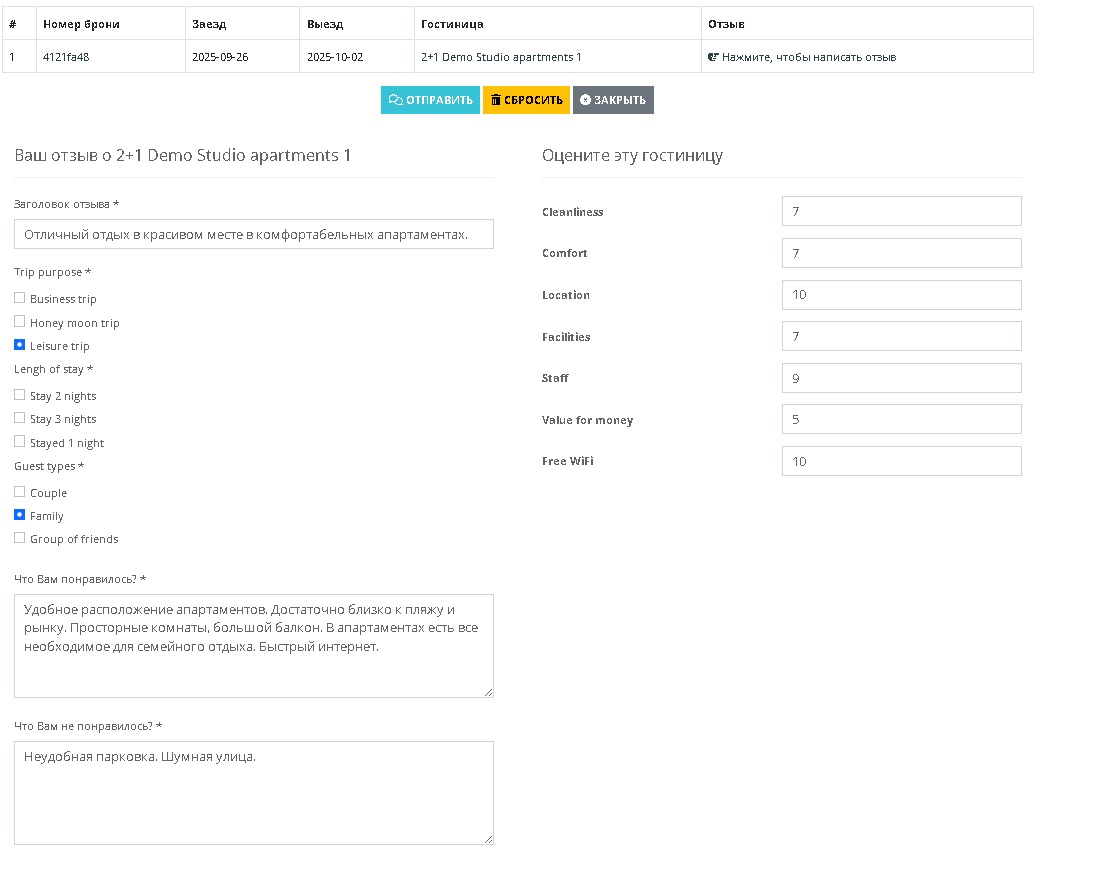Select Couple guest type
1112x875 pixels.
coord(20,492)
